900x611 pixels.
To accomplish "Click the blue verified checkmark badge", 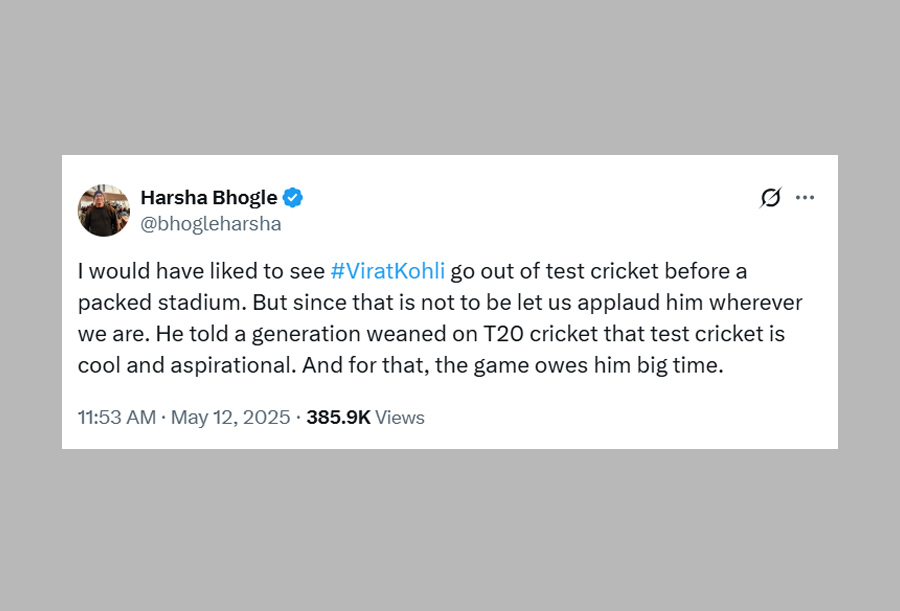I will coord(293,197).
